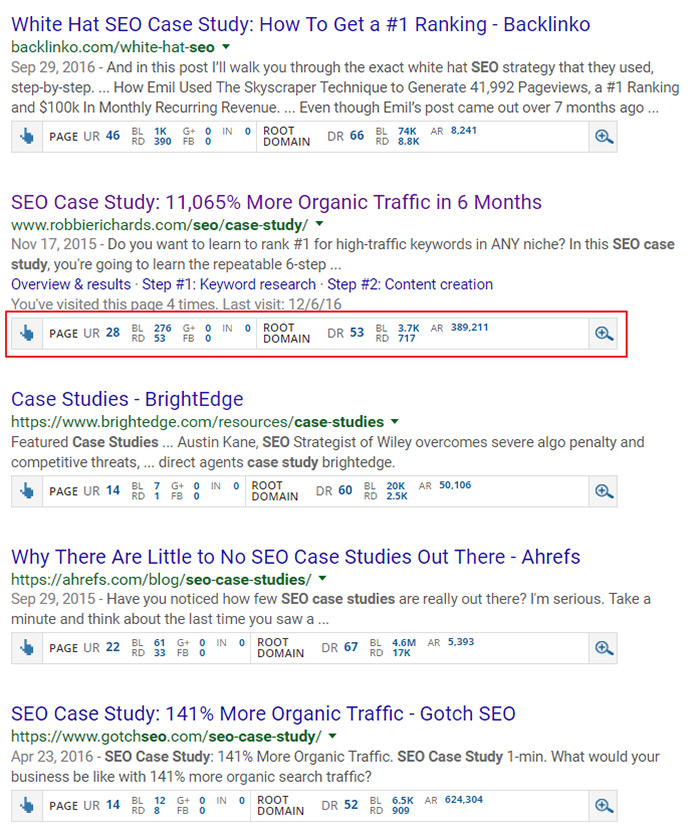Expand dropdown arrow next to ahrefs.com blog URL

(x=322, y=579)
